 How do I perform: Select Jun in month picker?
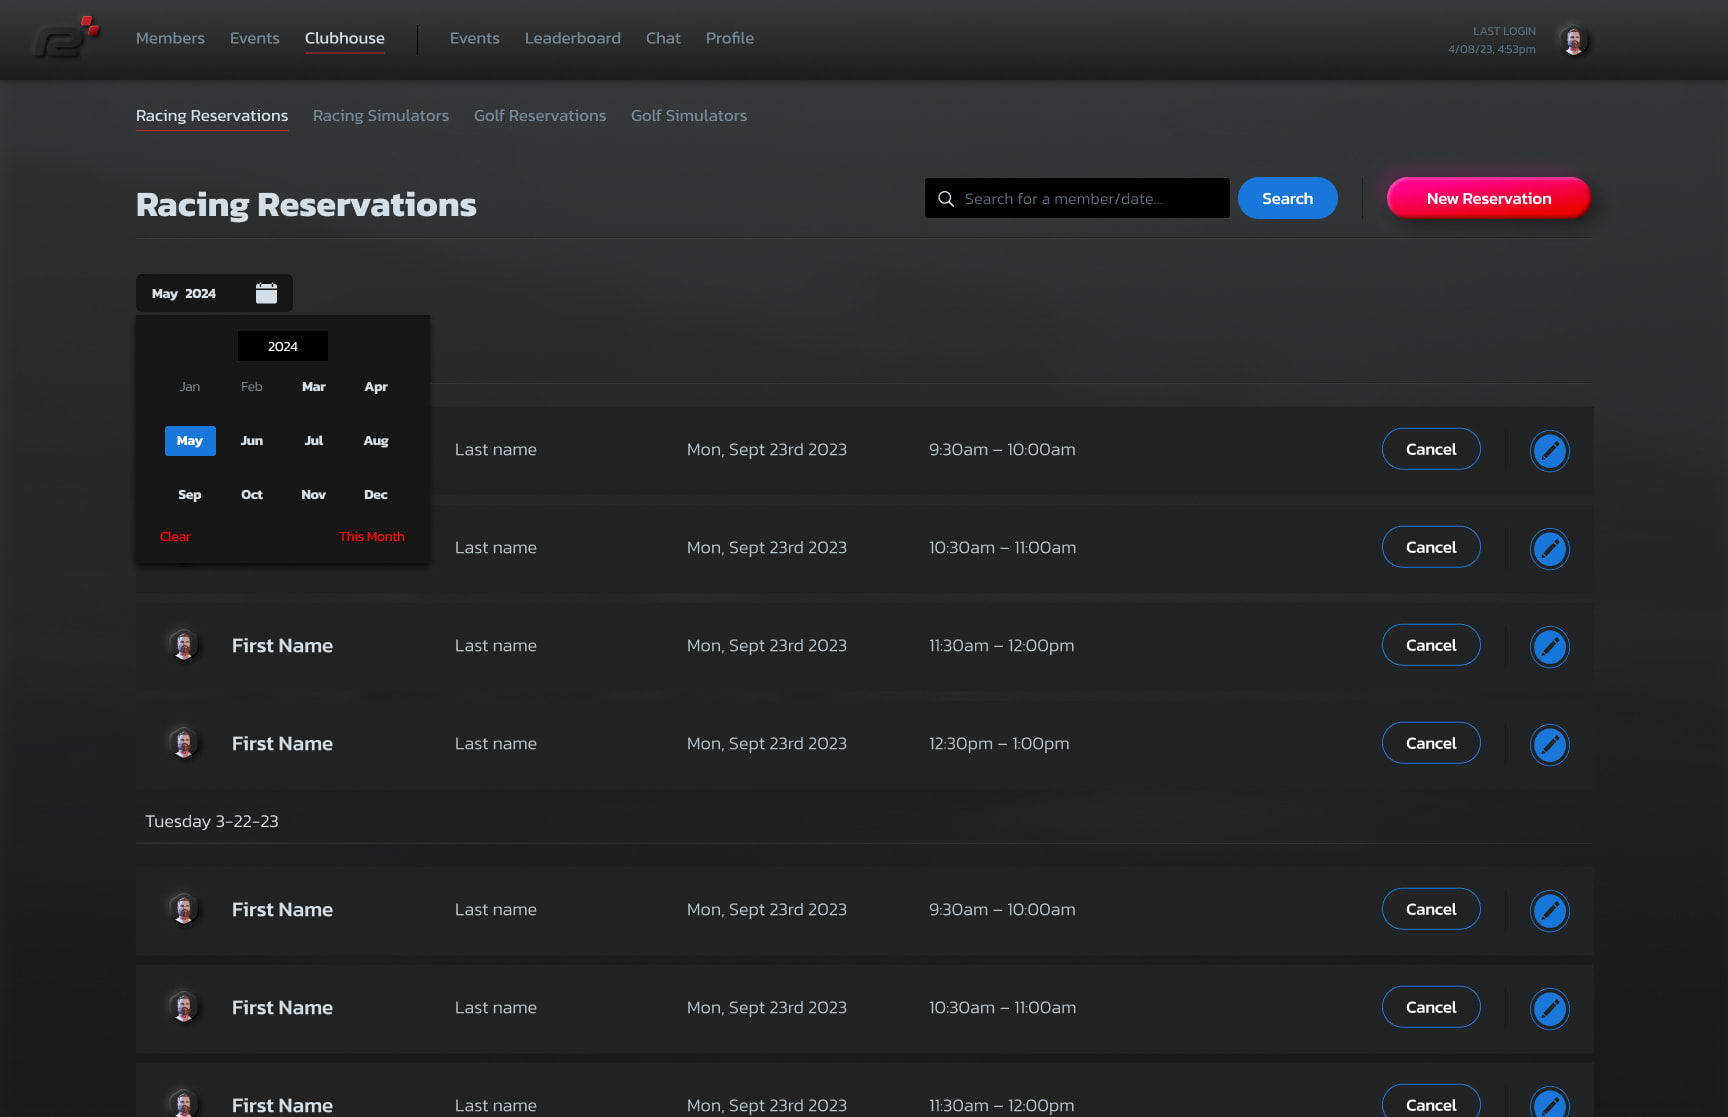(x=252, y=441)
